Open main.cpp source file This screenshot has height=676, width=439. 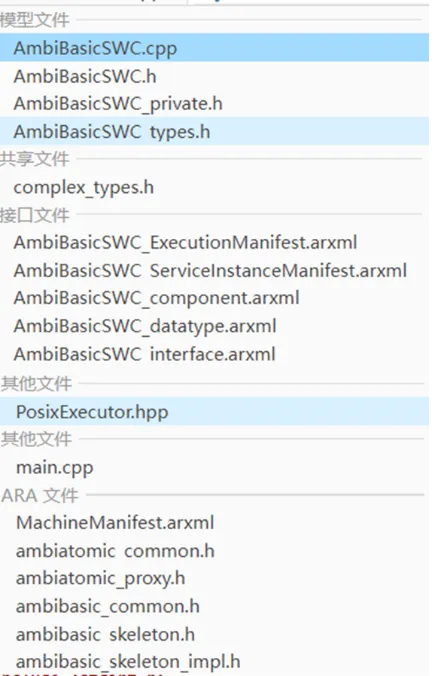[214, 467]
